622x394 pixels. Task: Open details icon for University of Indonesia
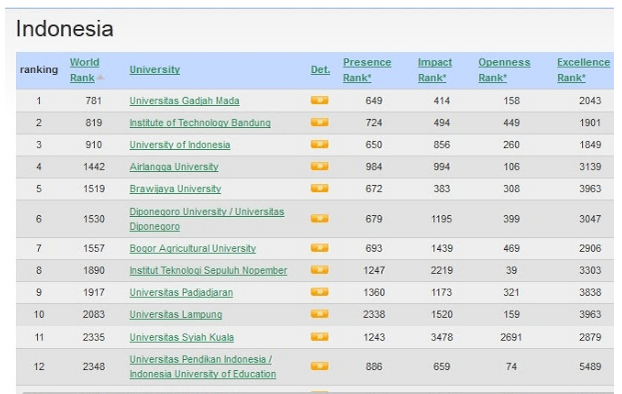(x=319, y=144)
